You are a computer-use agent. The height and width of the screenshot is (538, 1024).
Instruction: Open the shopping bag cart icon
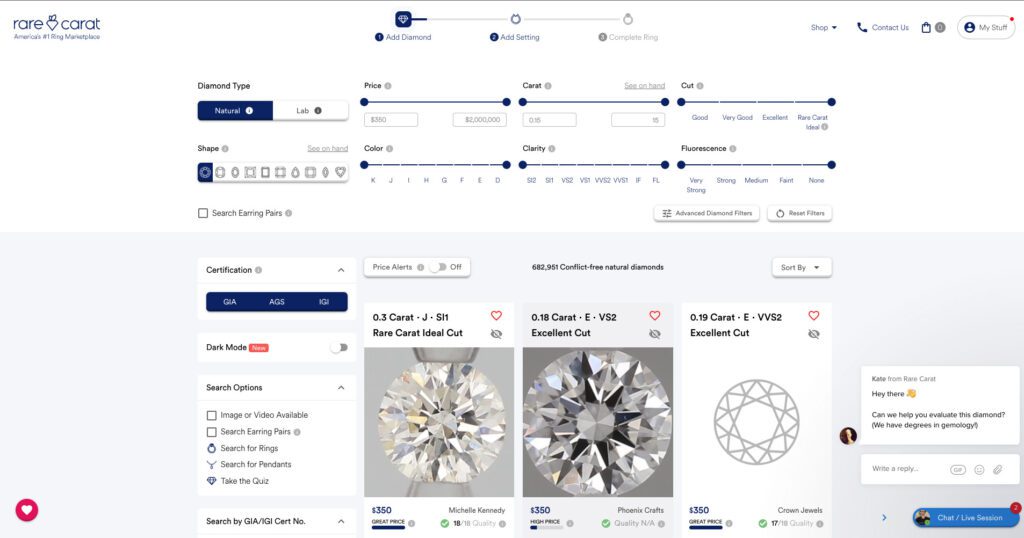[x=926, y=28]
